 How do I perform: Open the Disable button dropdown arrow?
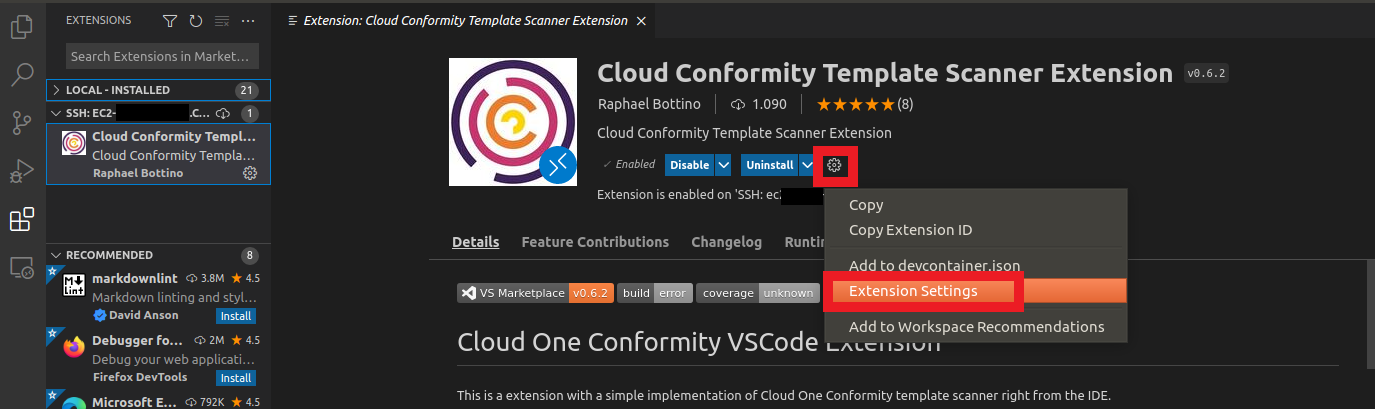pos(723,165)
